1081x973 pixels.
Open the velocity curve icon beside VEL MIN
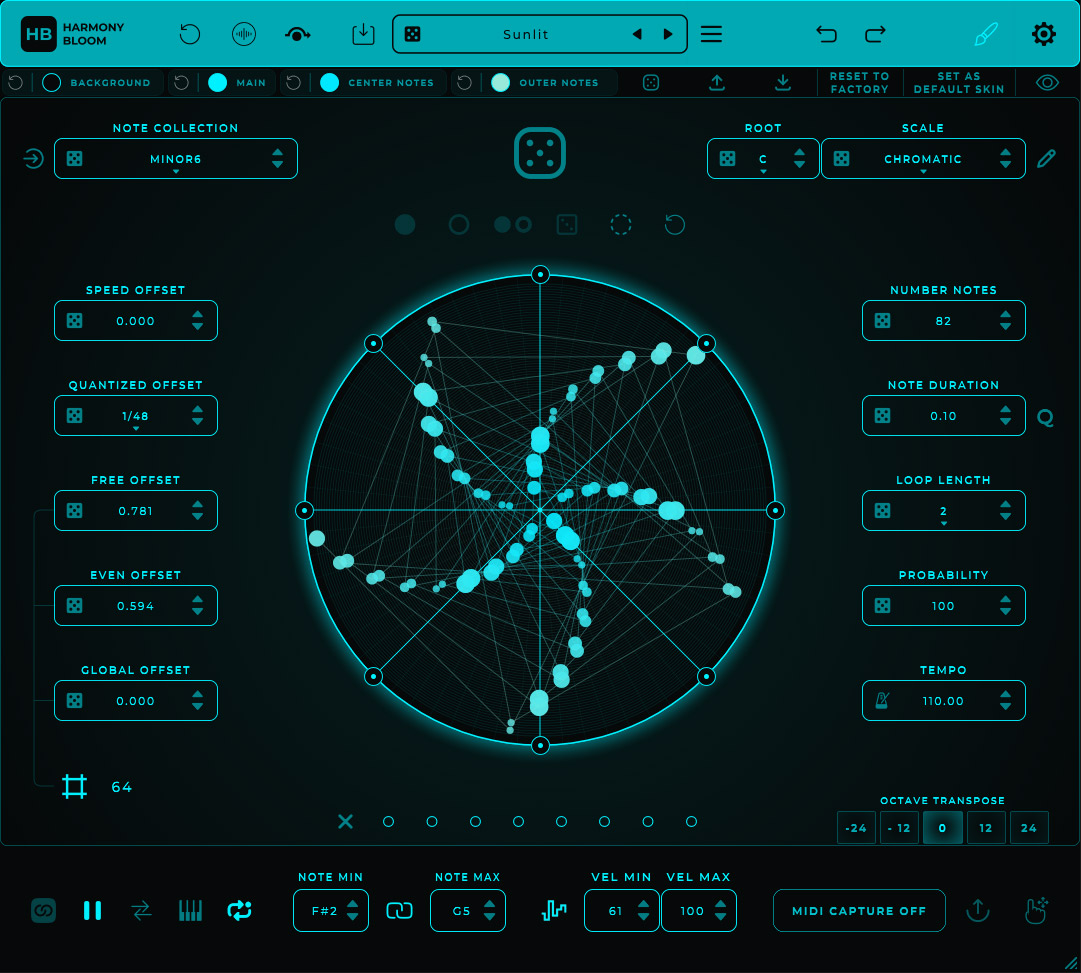pyautogui.click(x=554, y=910)
